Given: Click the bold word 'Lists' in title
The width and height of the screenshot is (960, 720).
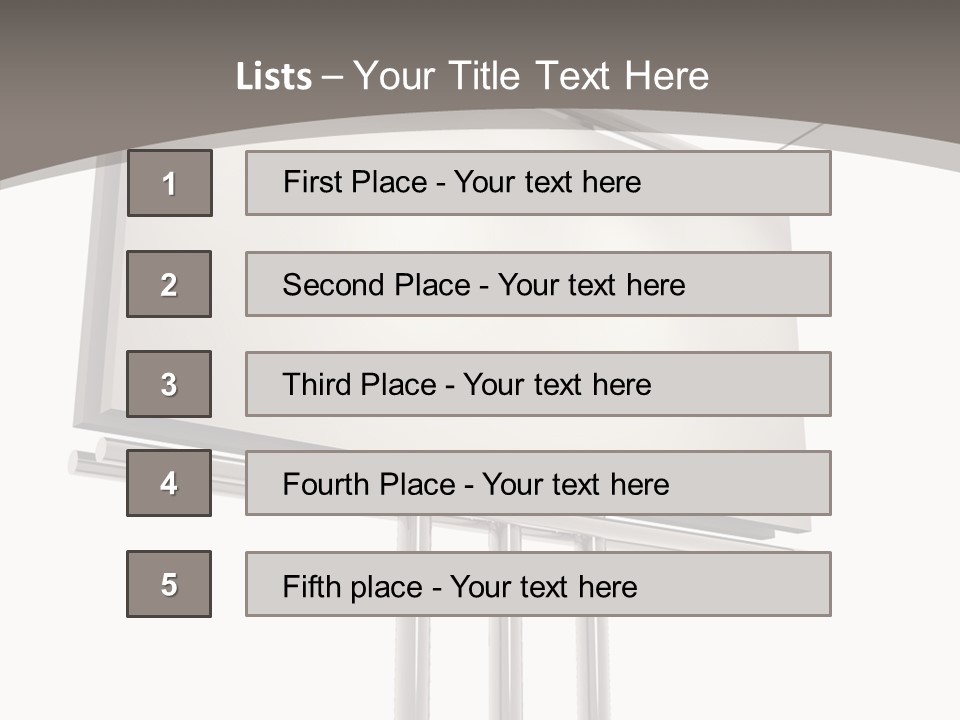Looking at the screenshot, I should 274,77.
